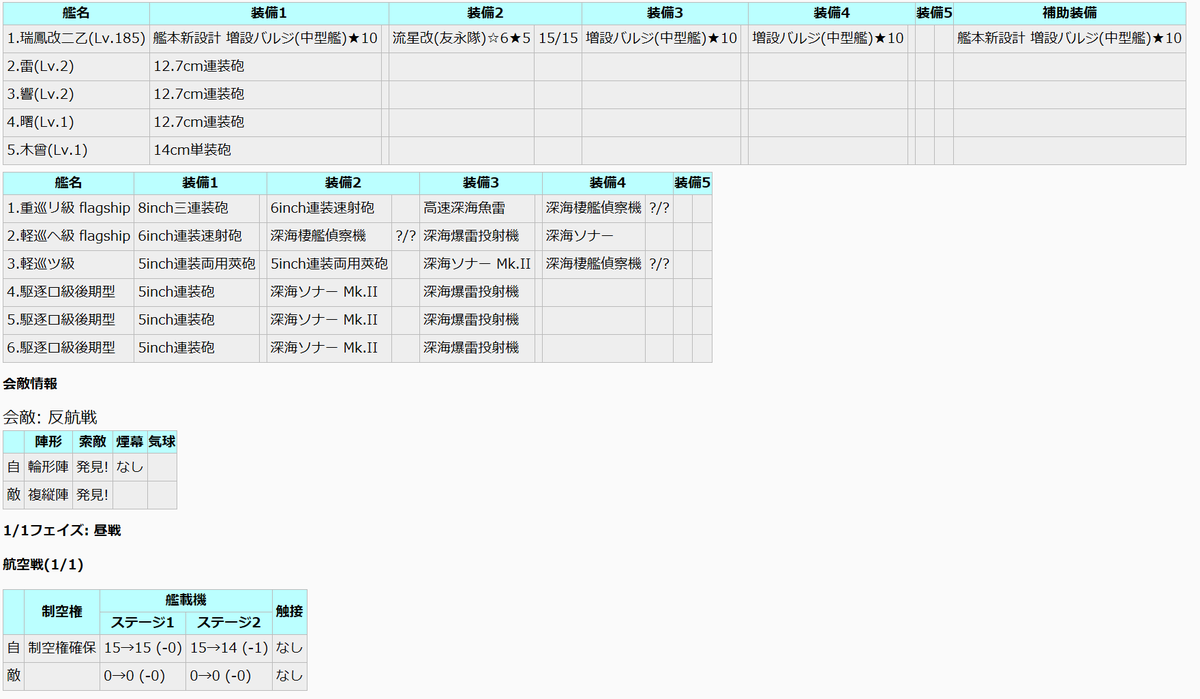Click the 索敵 column header
This screenshot has width=1200, height=699.
click(93, 441)
